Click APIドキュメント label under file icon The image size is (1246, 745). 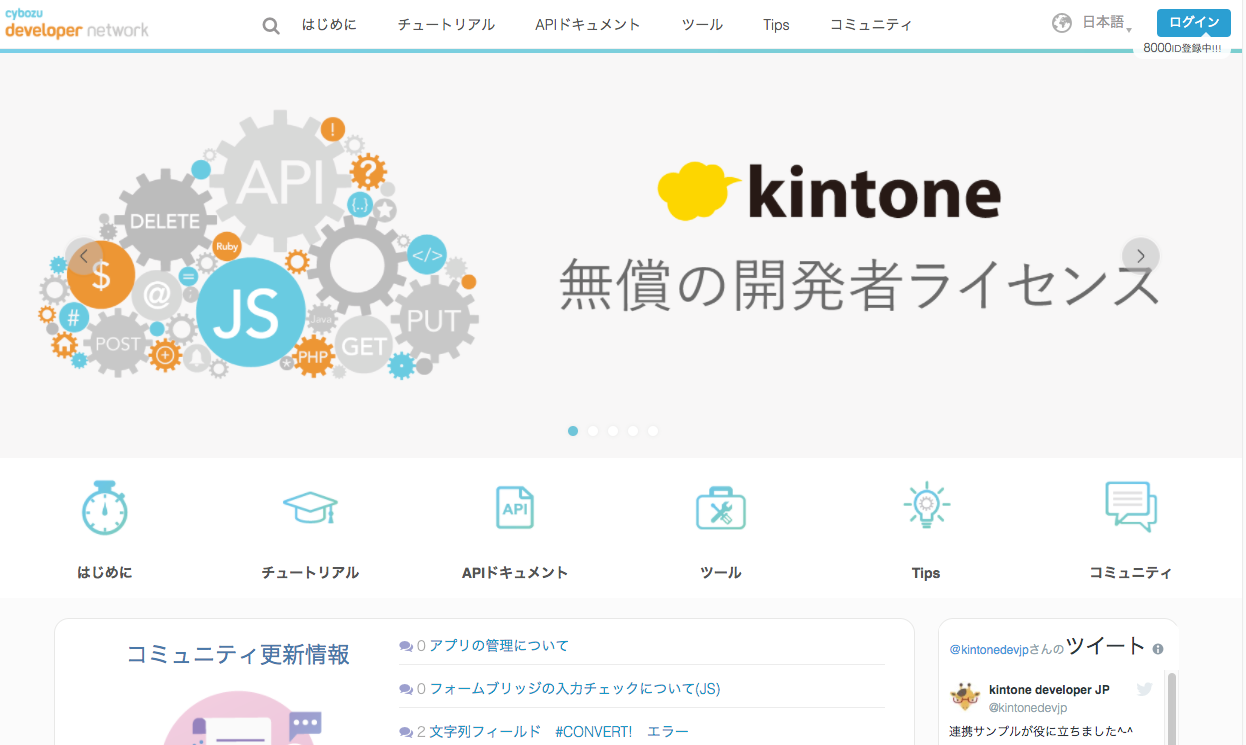coord(515,573)
